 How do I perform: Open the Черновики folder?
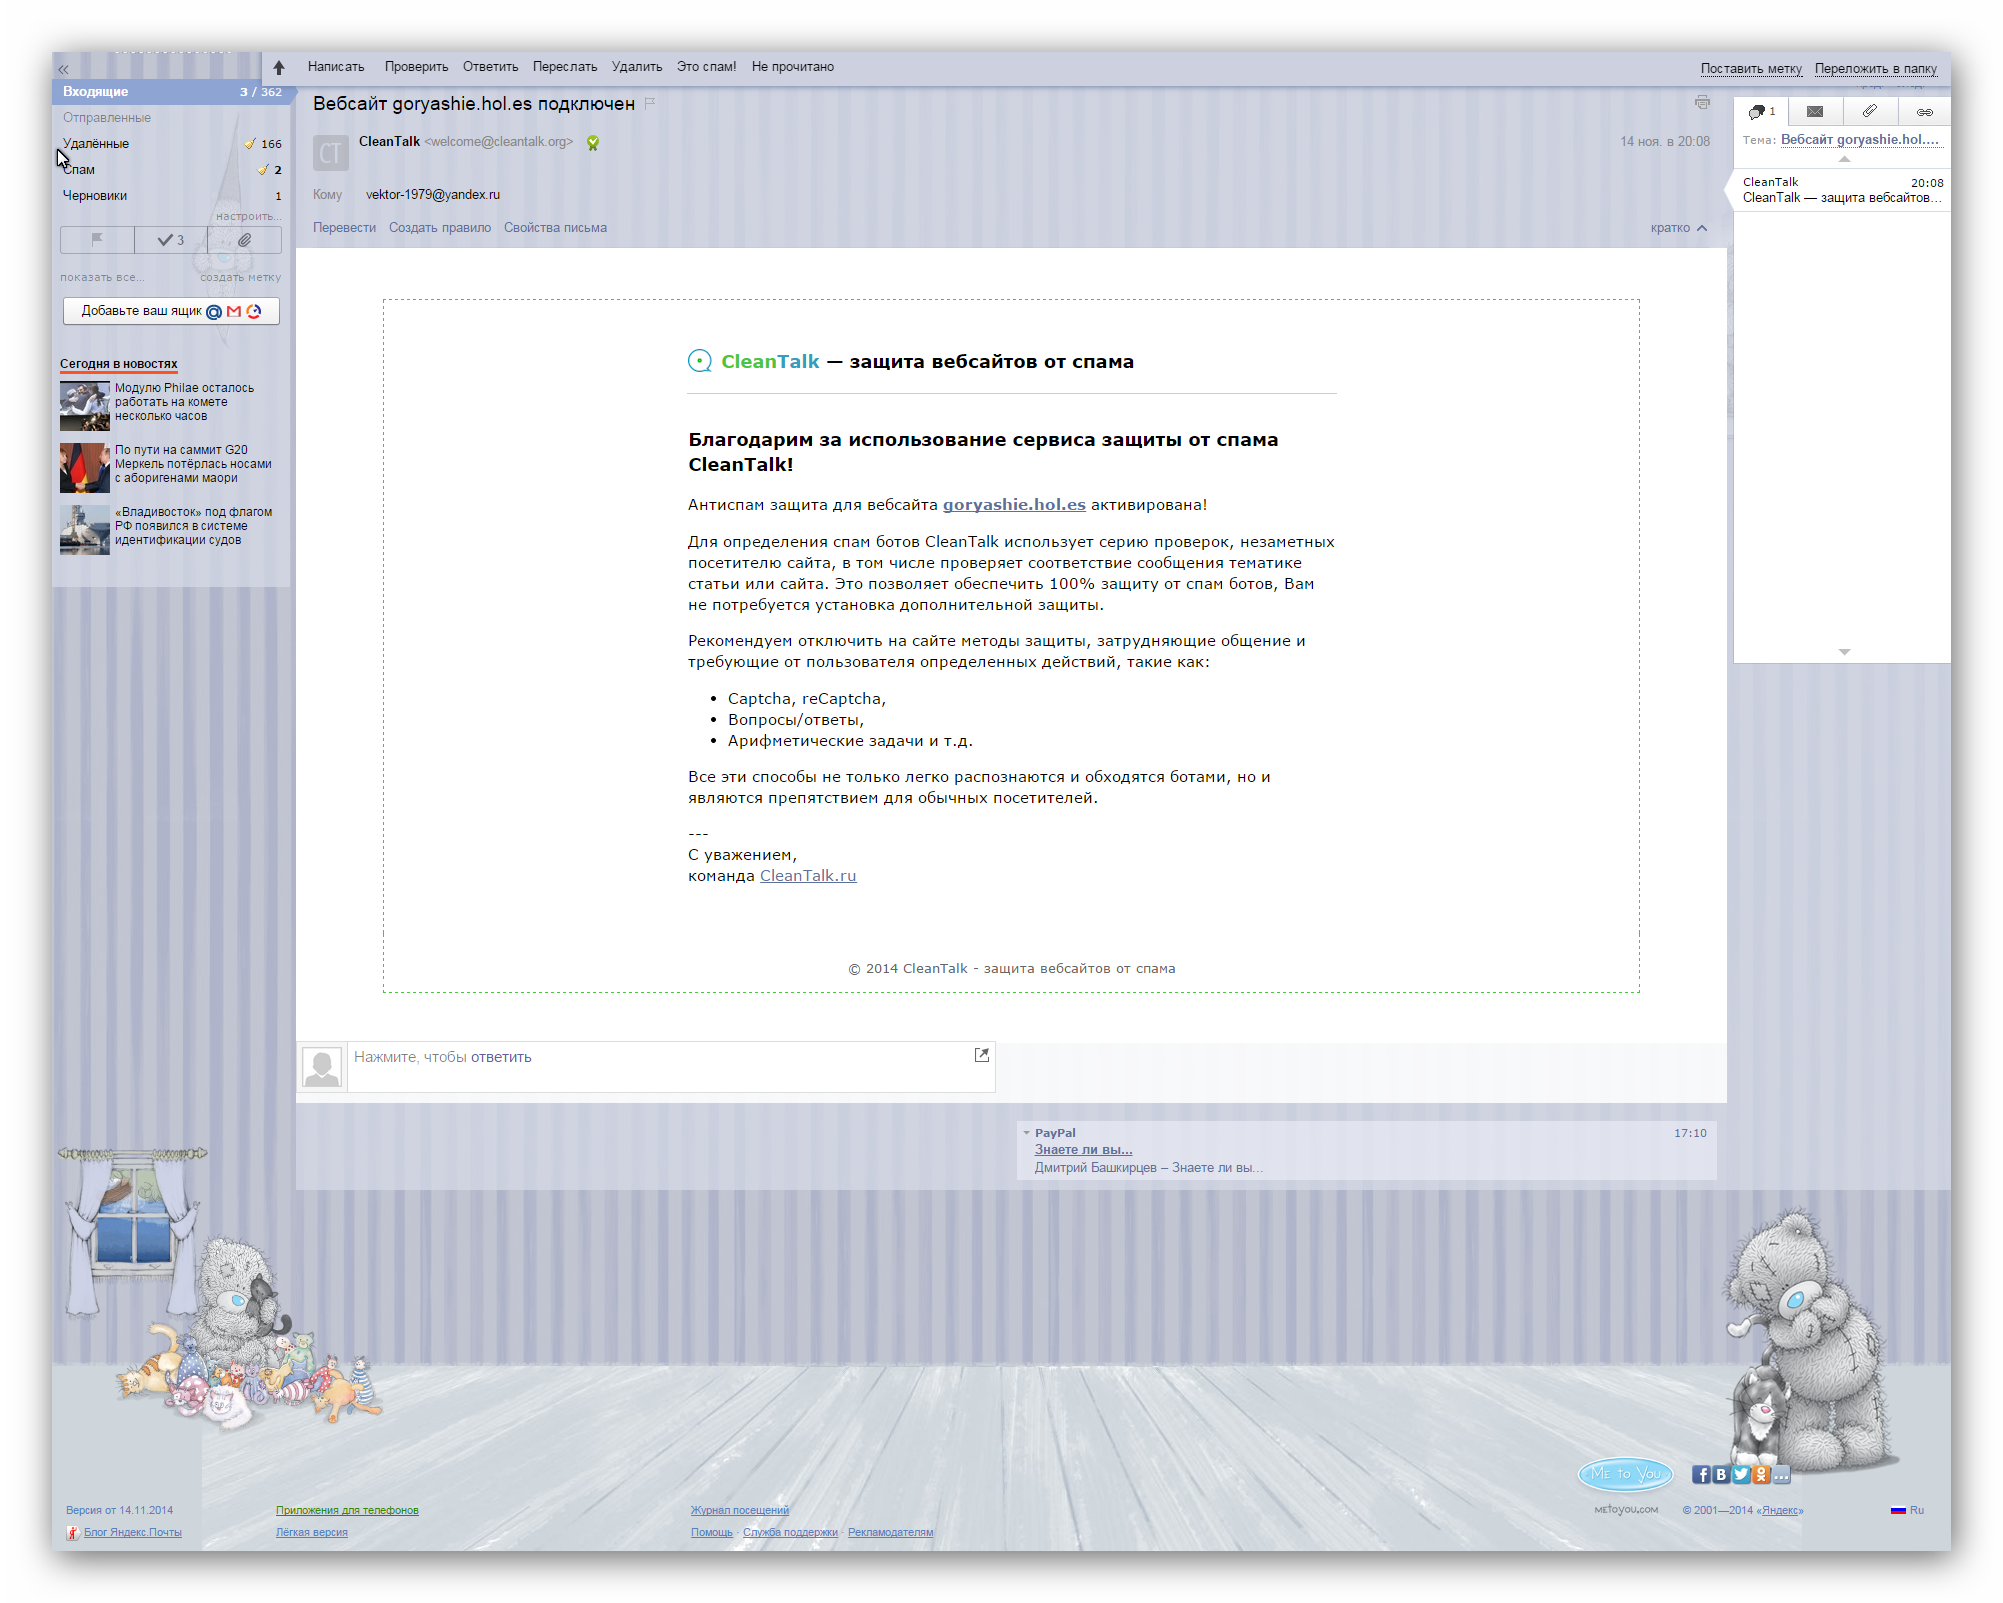click(x=95, y=196)
